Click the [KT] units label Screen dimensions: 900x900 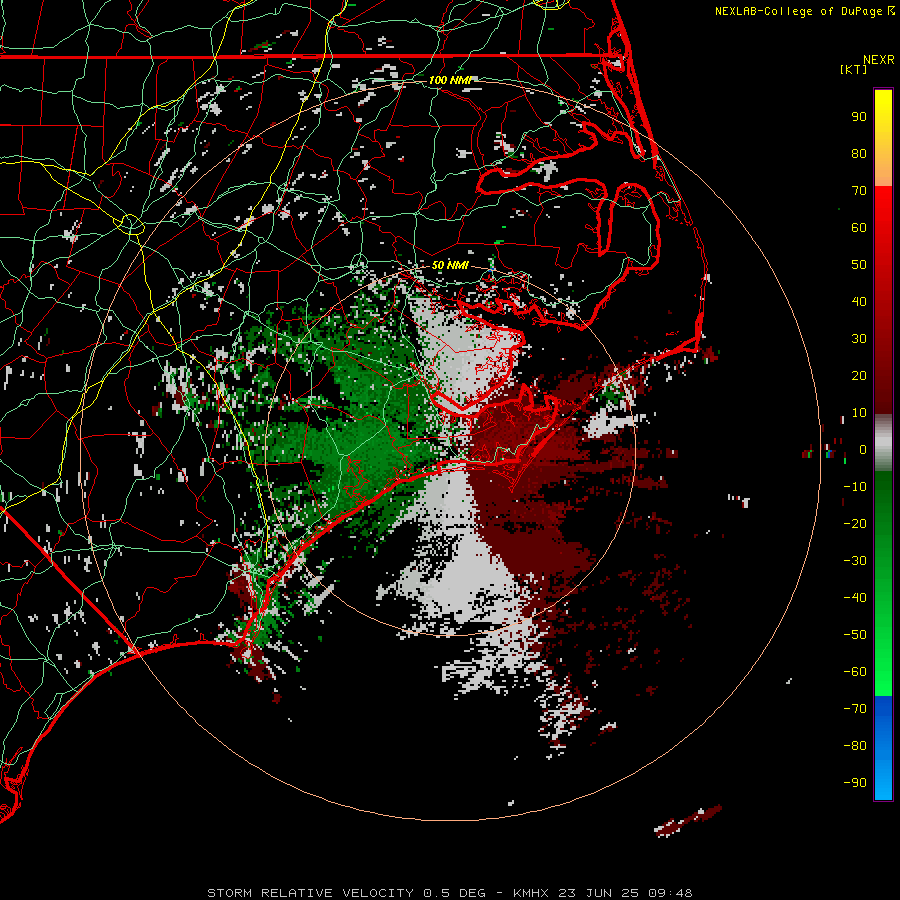(853, 69)
